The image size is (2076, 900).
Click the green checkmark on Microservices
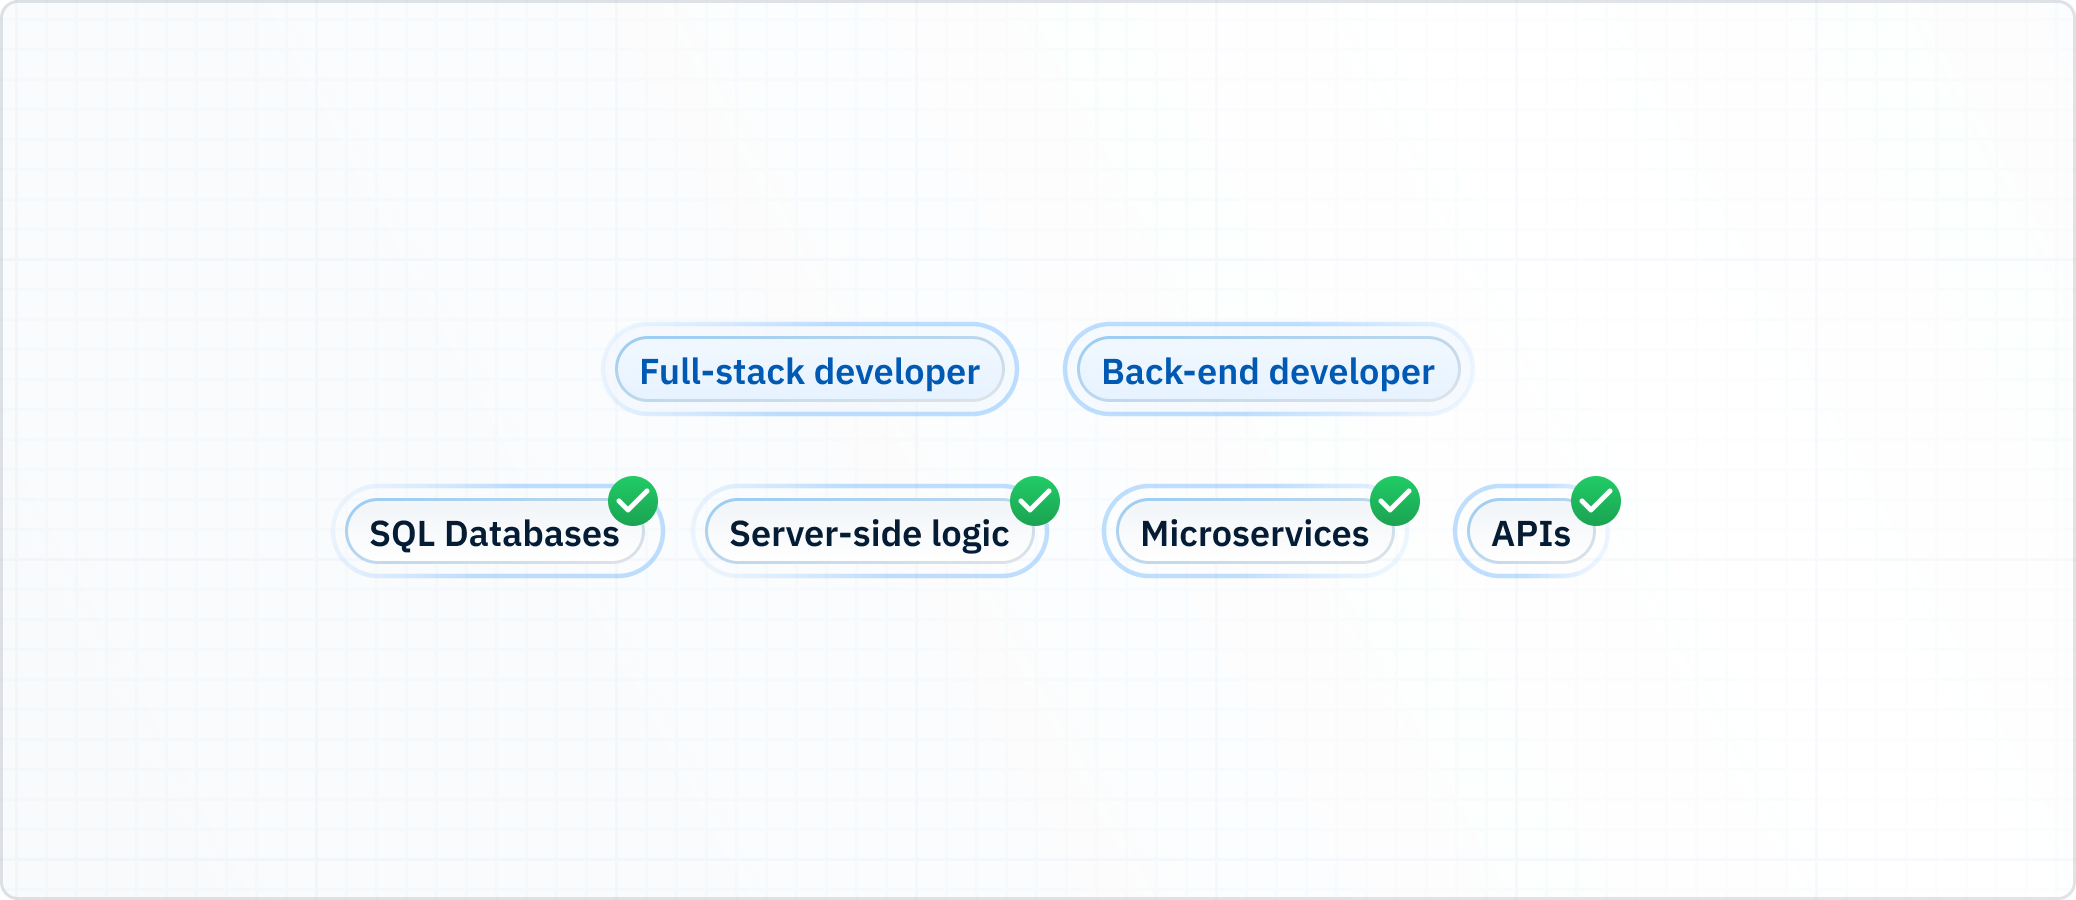pos(1394,501)
